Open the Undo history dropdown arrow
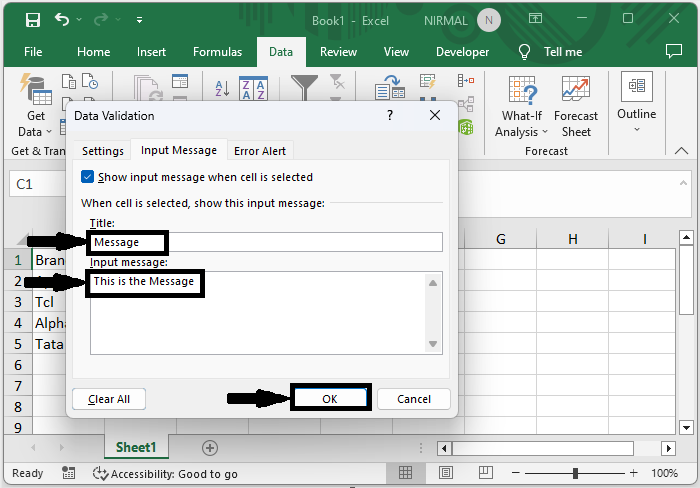 pos(79,20)
